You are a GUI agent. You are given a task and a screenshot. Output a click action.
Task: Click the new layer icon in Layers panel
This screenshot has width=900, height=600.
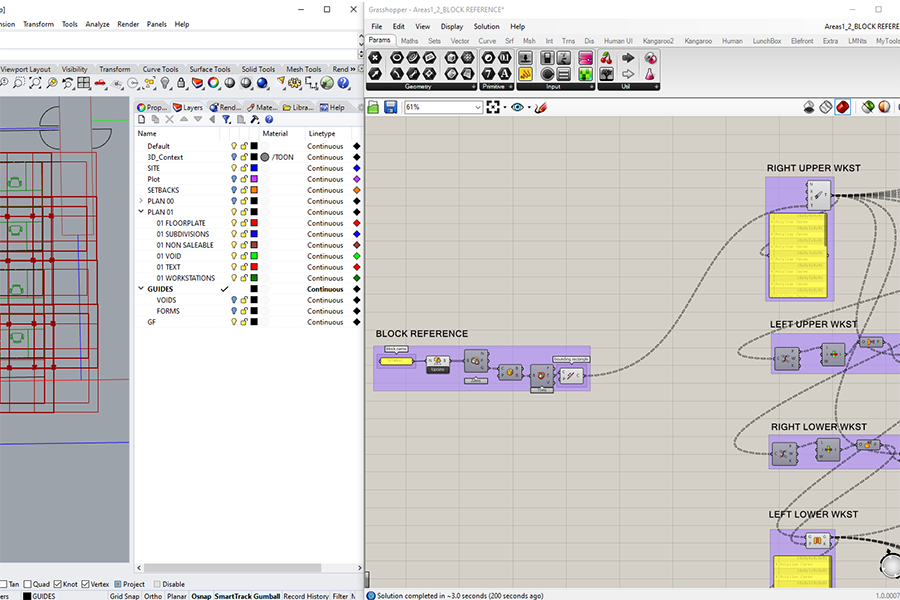coord(141,120)
